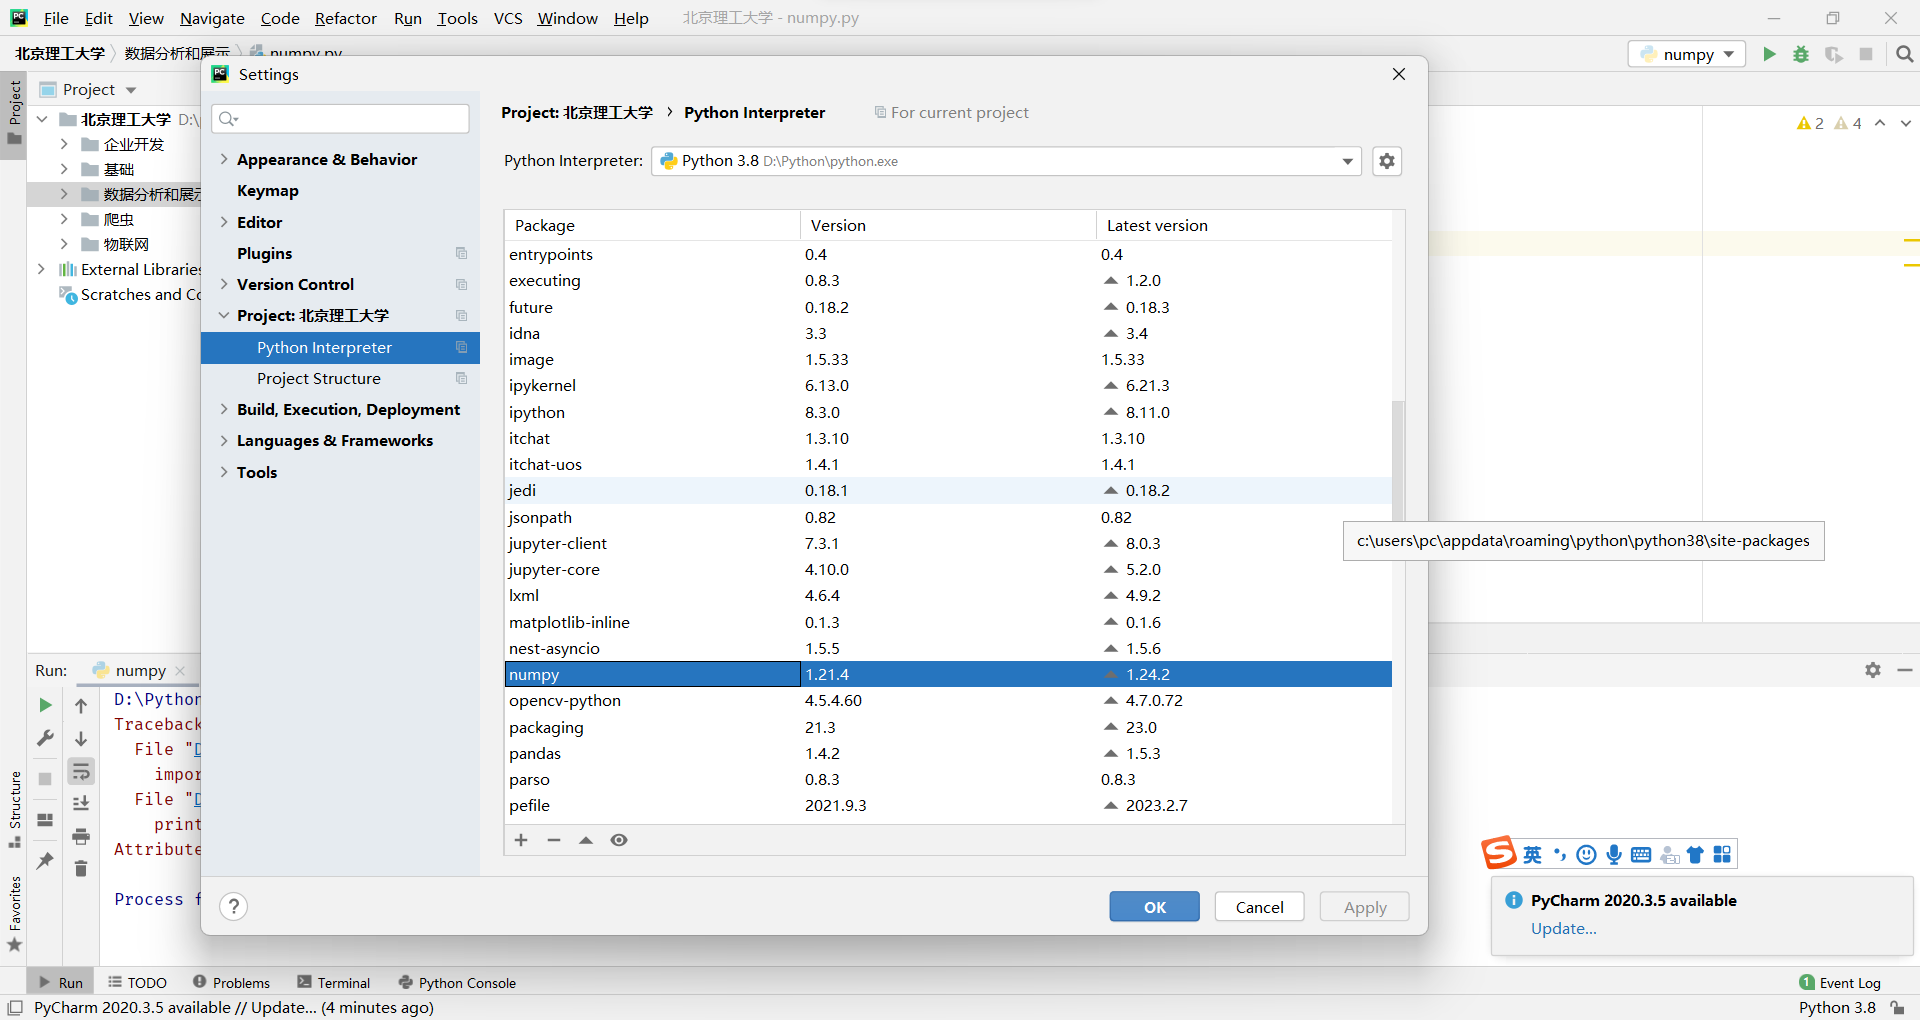Screen dimensions: 1920x1020
Task: Click the eye icon to toggle prerelease packages
Action: tap(619, 840)
